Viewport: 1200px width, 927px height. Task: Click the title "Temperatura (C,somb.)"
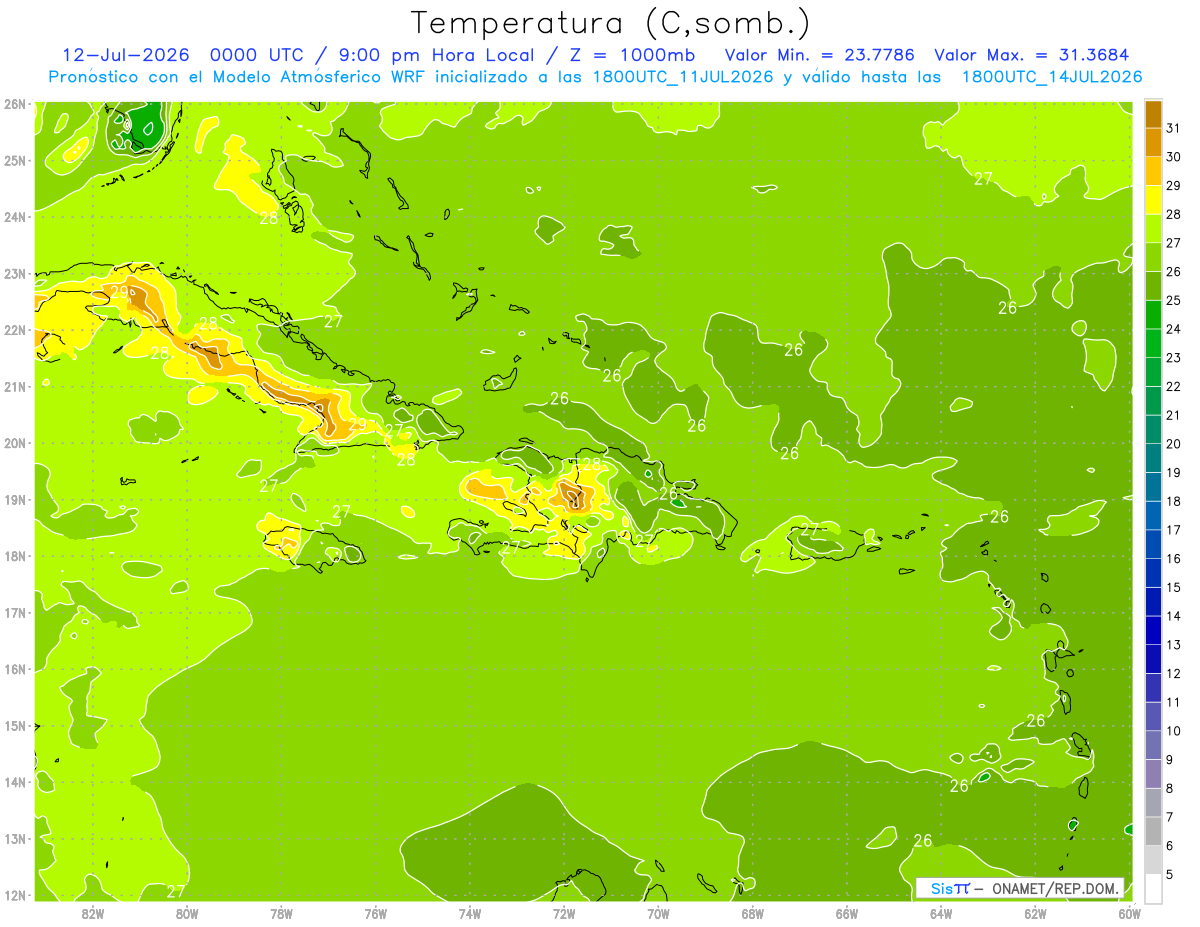click(x=611, y=23)
